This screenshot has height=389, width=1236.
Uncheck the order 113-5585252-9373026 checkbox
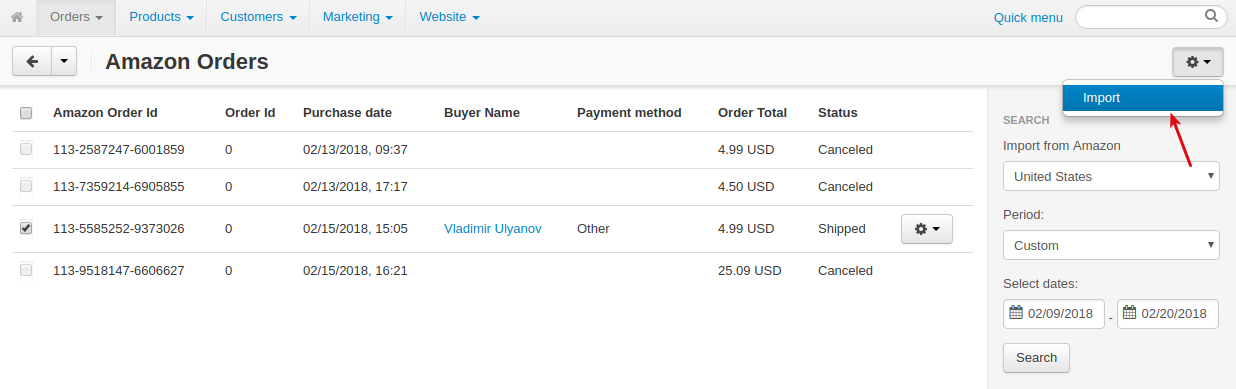pos(26,228)
